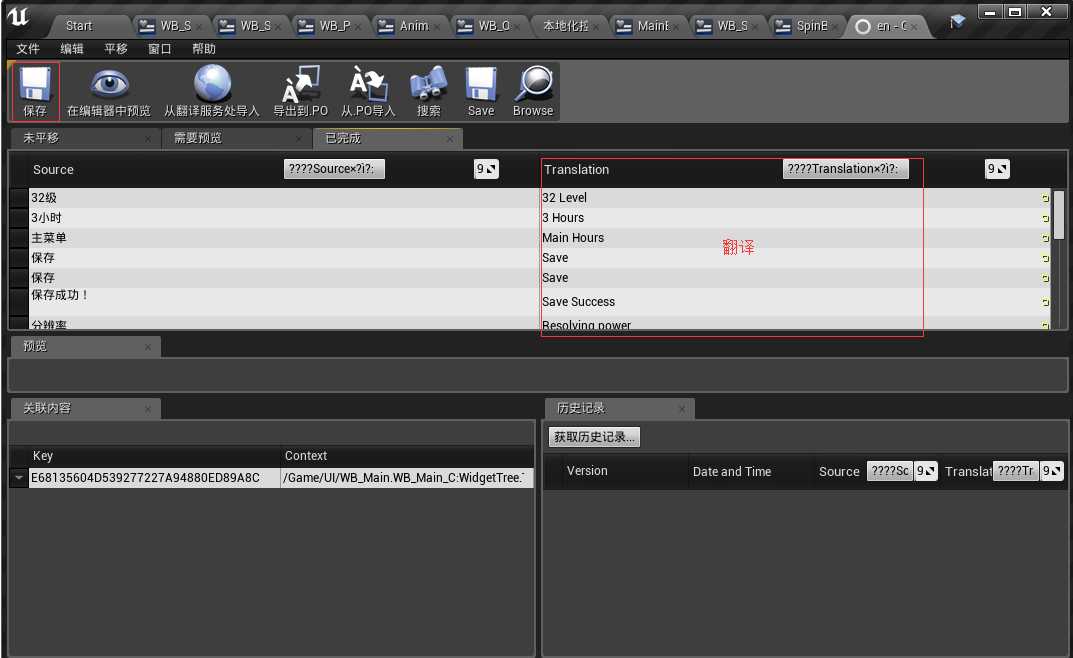
Task: Click the 导出到.PO export icon
Action: pos(300,90)
